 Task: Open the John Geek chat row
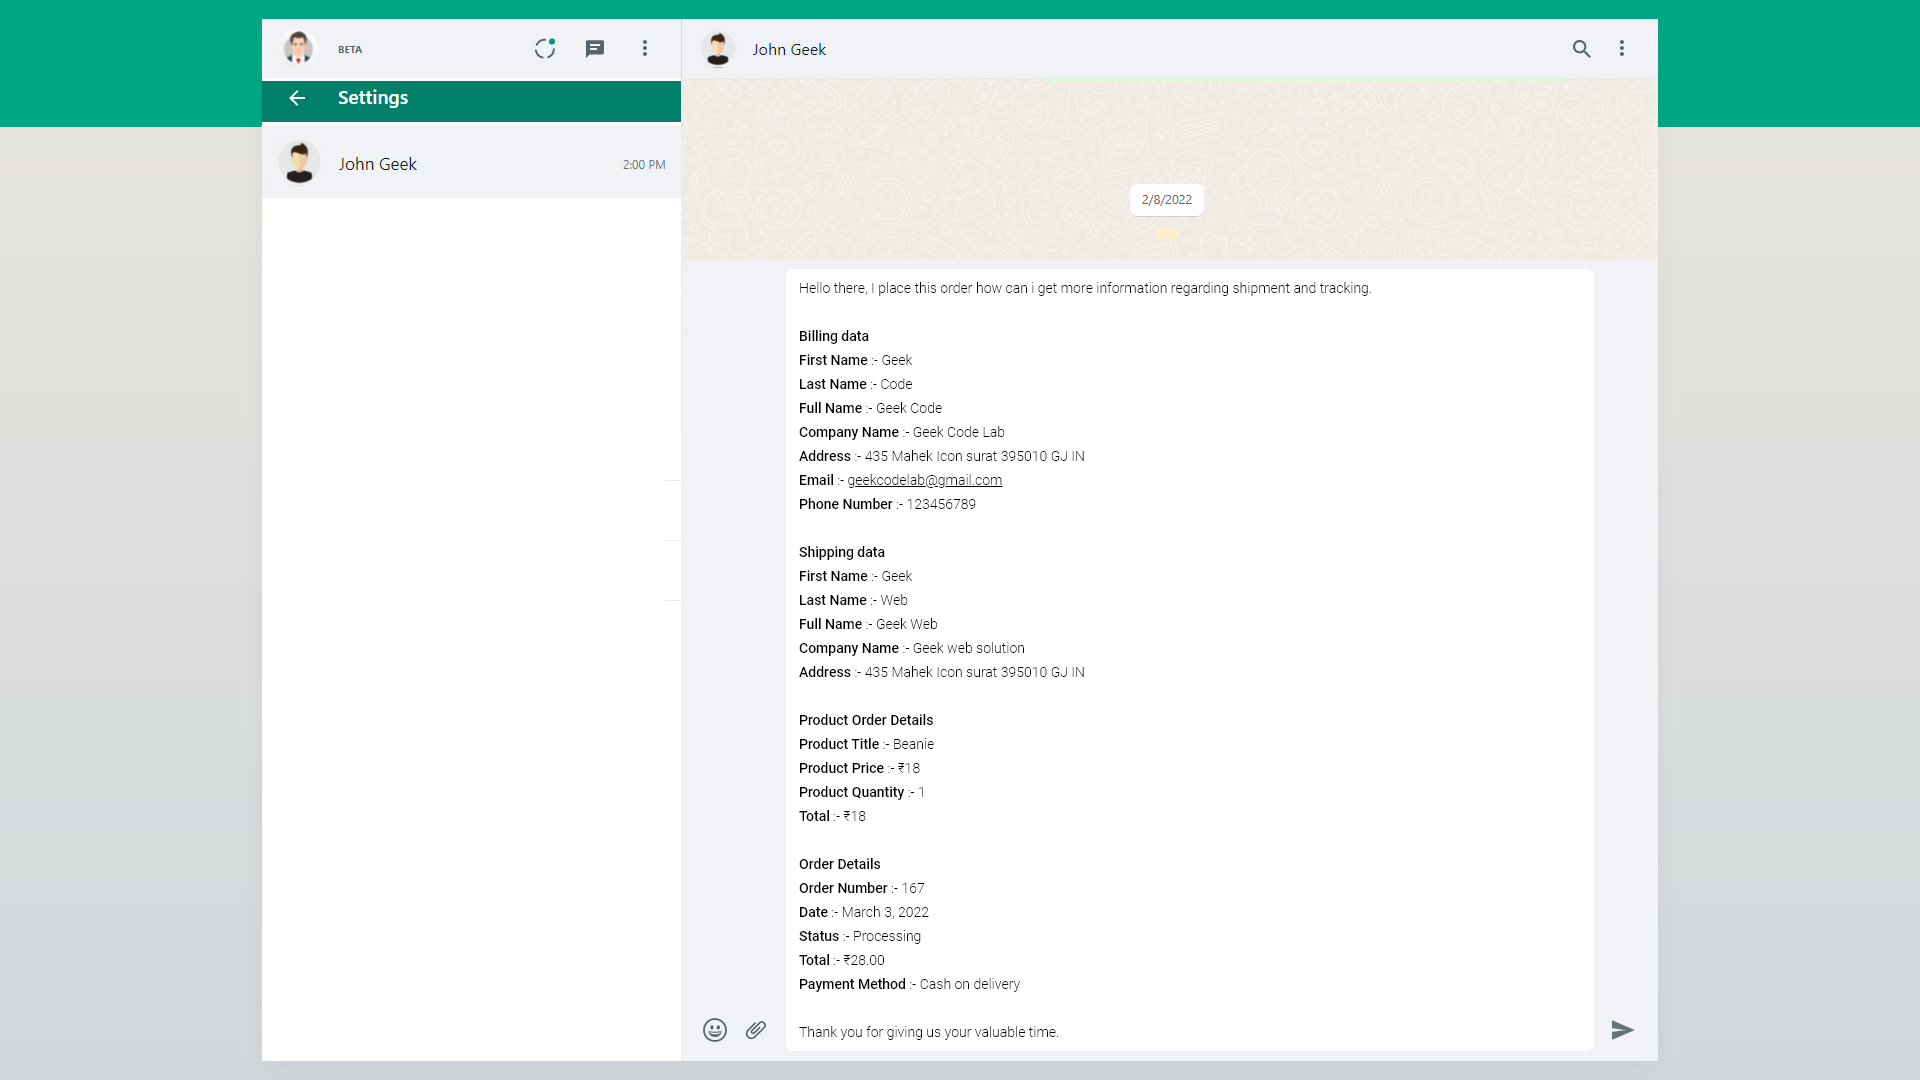[x=471, y=163]
